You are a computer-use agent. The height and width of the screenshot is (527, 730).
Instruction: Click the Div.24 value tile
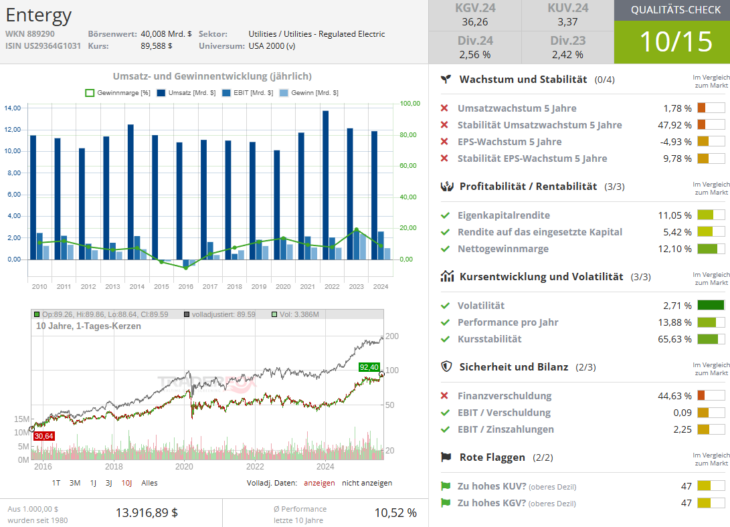(475, 47)
